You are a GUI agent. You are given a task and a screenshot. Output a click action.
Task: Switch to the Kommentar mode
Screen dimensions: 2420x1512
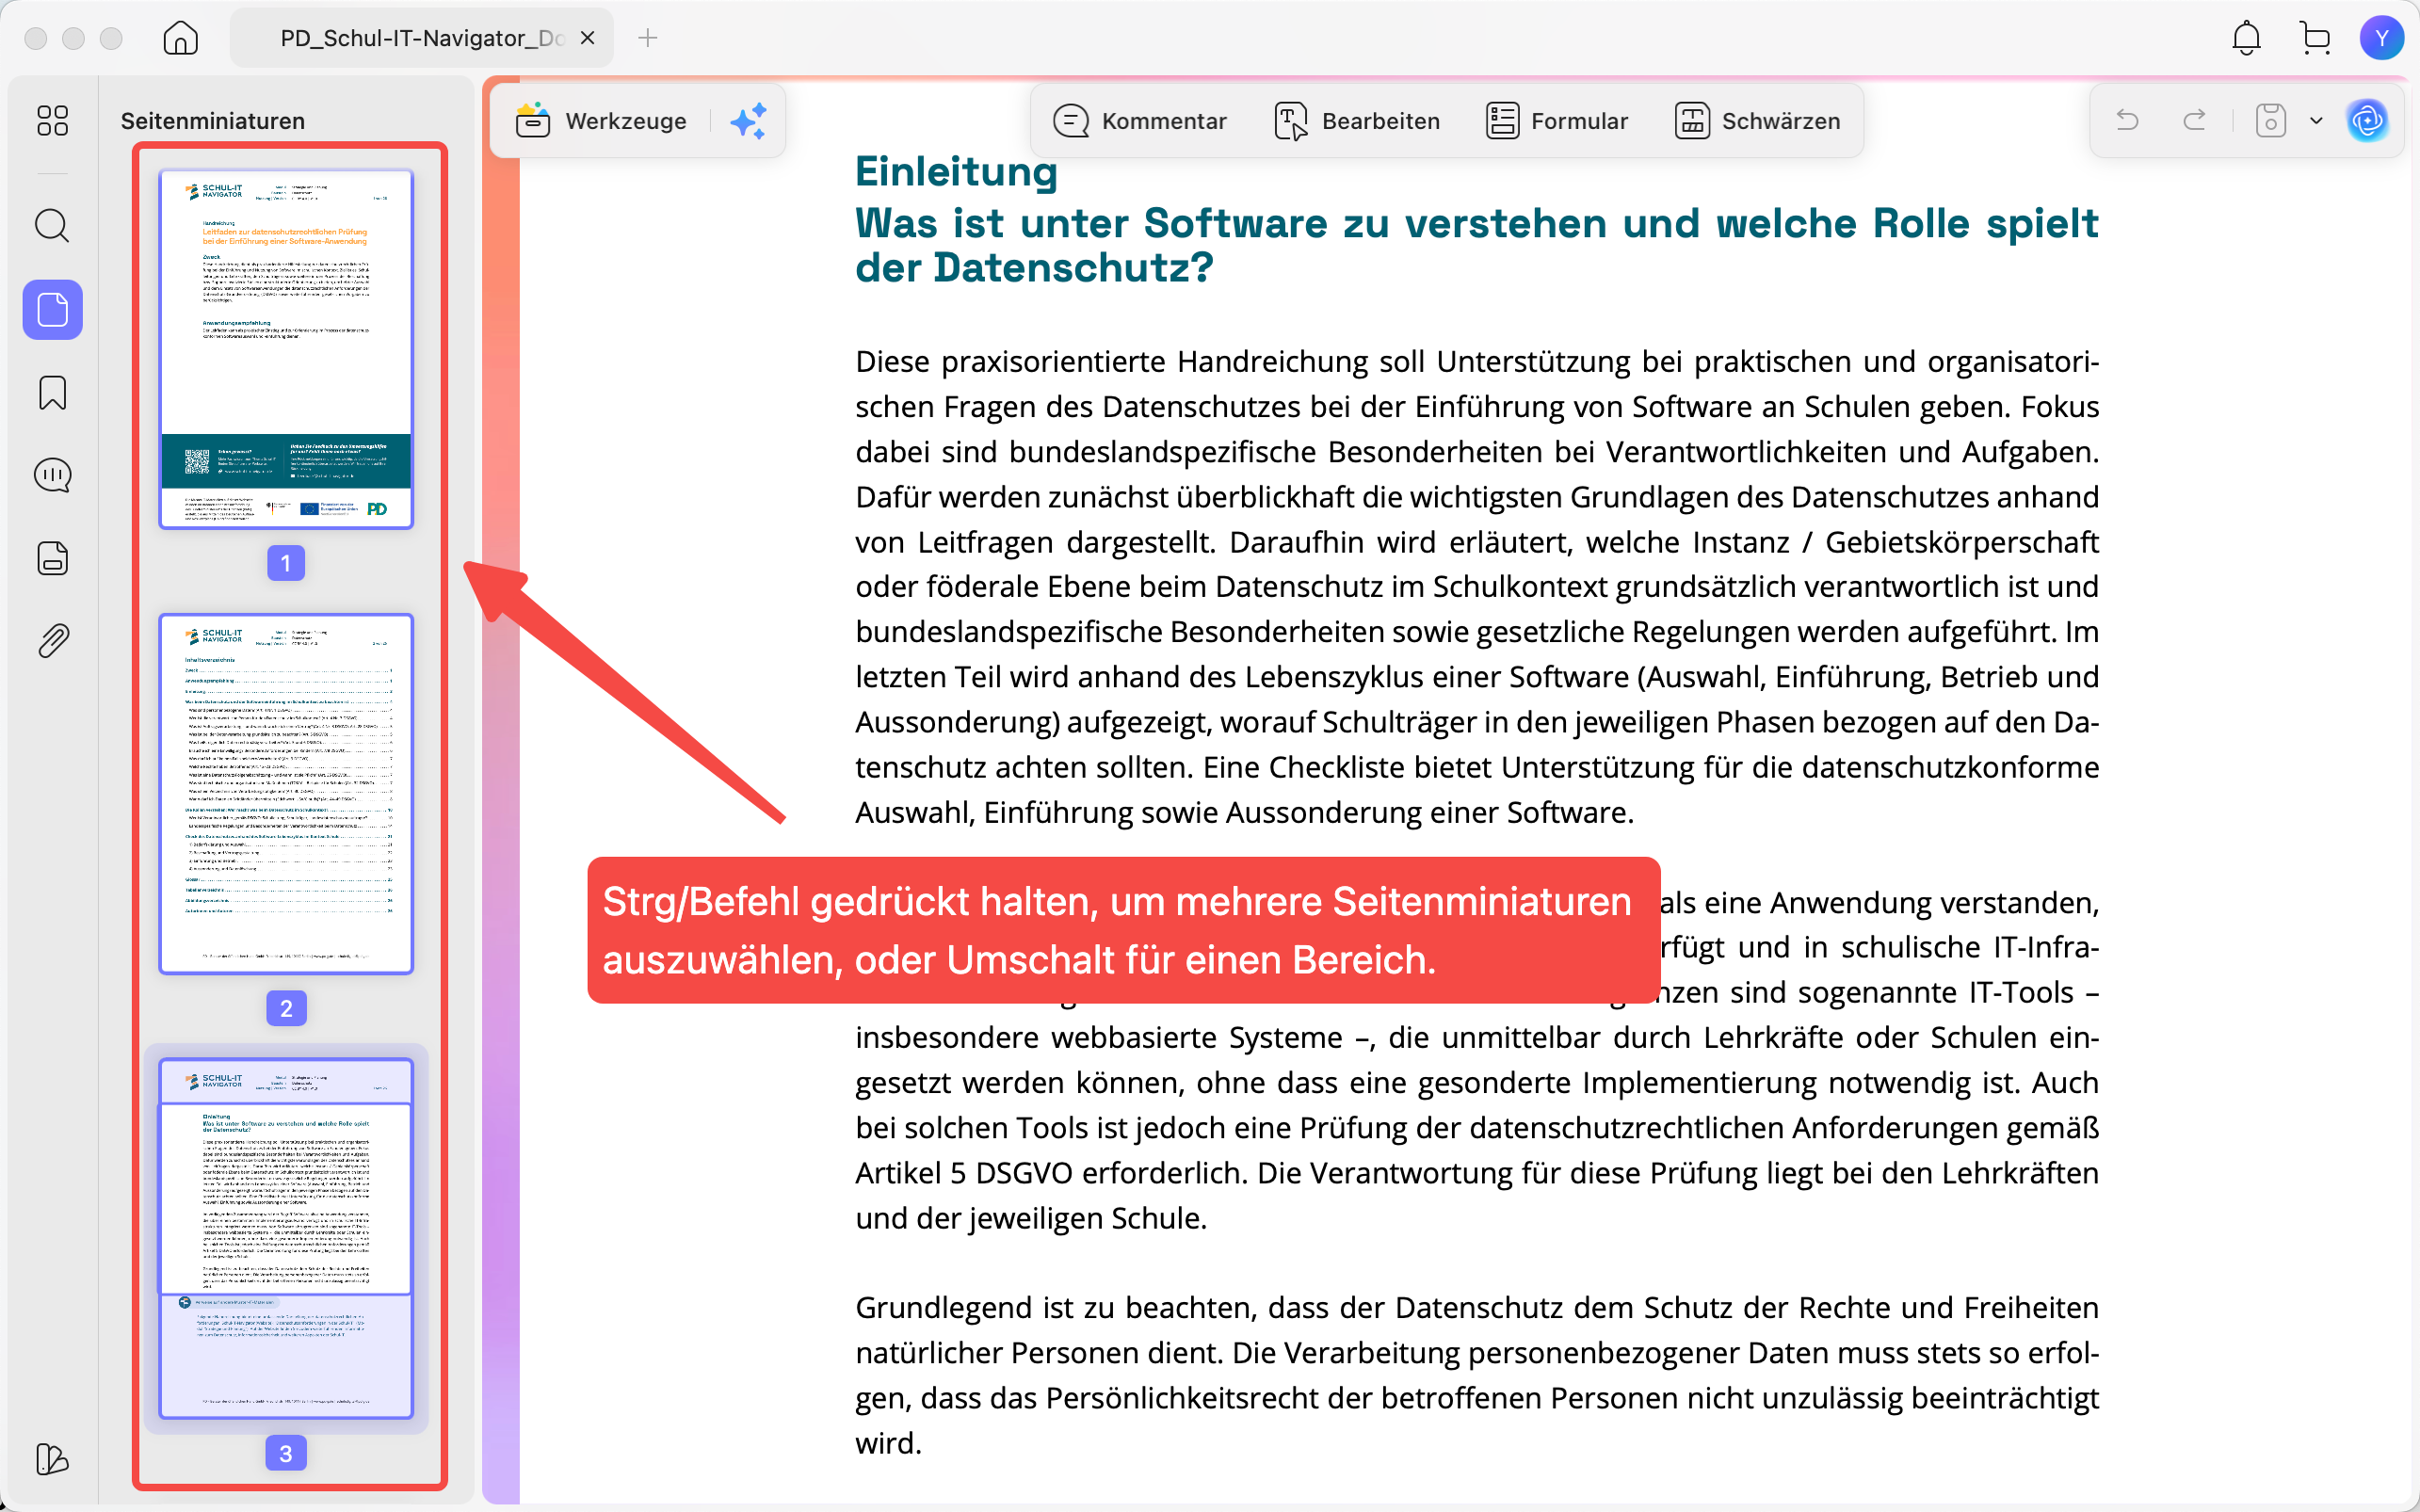[x=1139, y=121]
